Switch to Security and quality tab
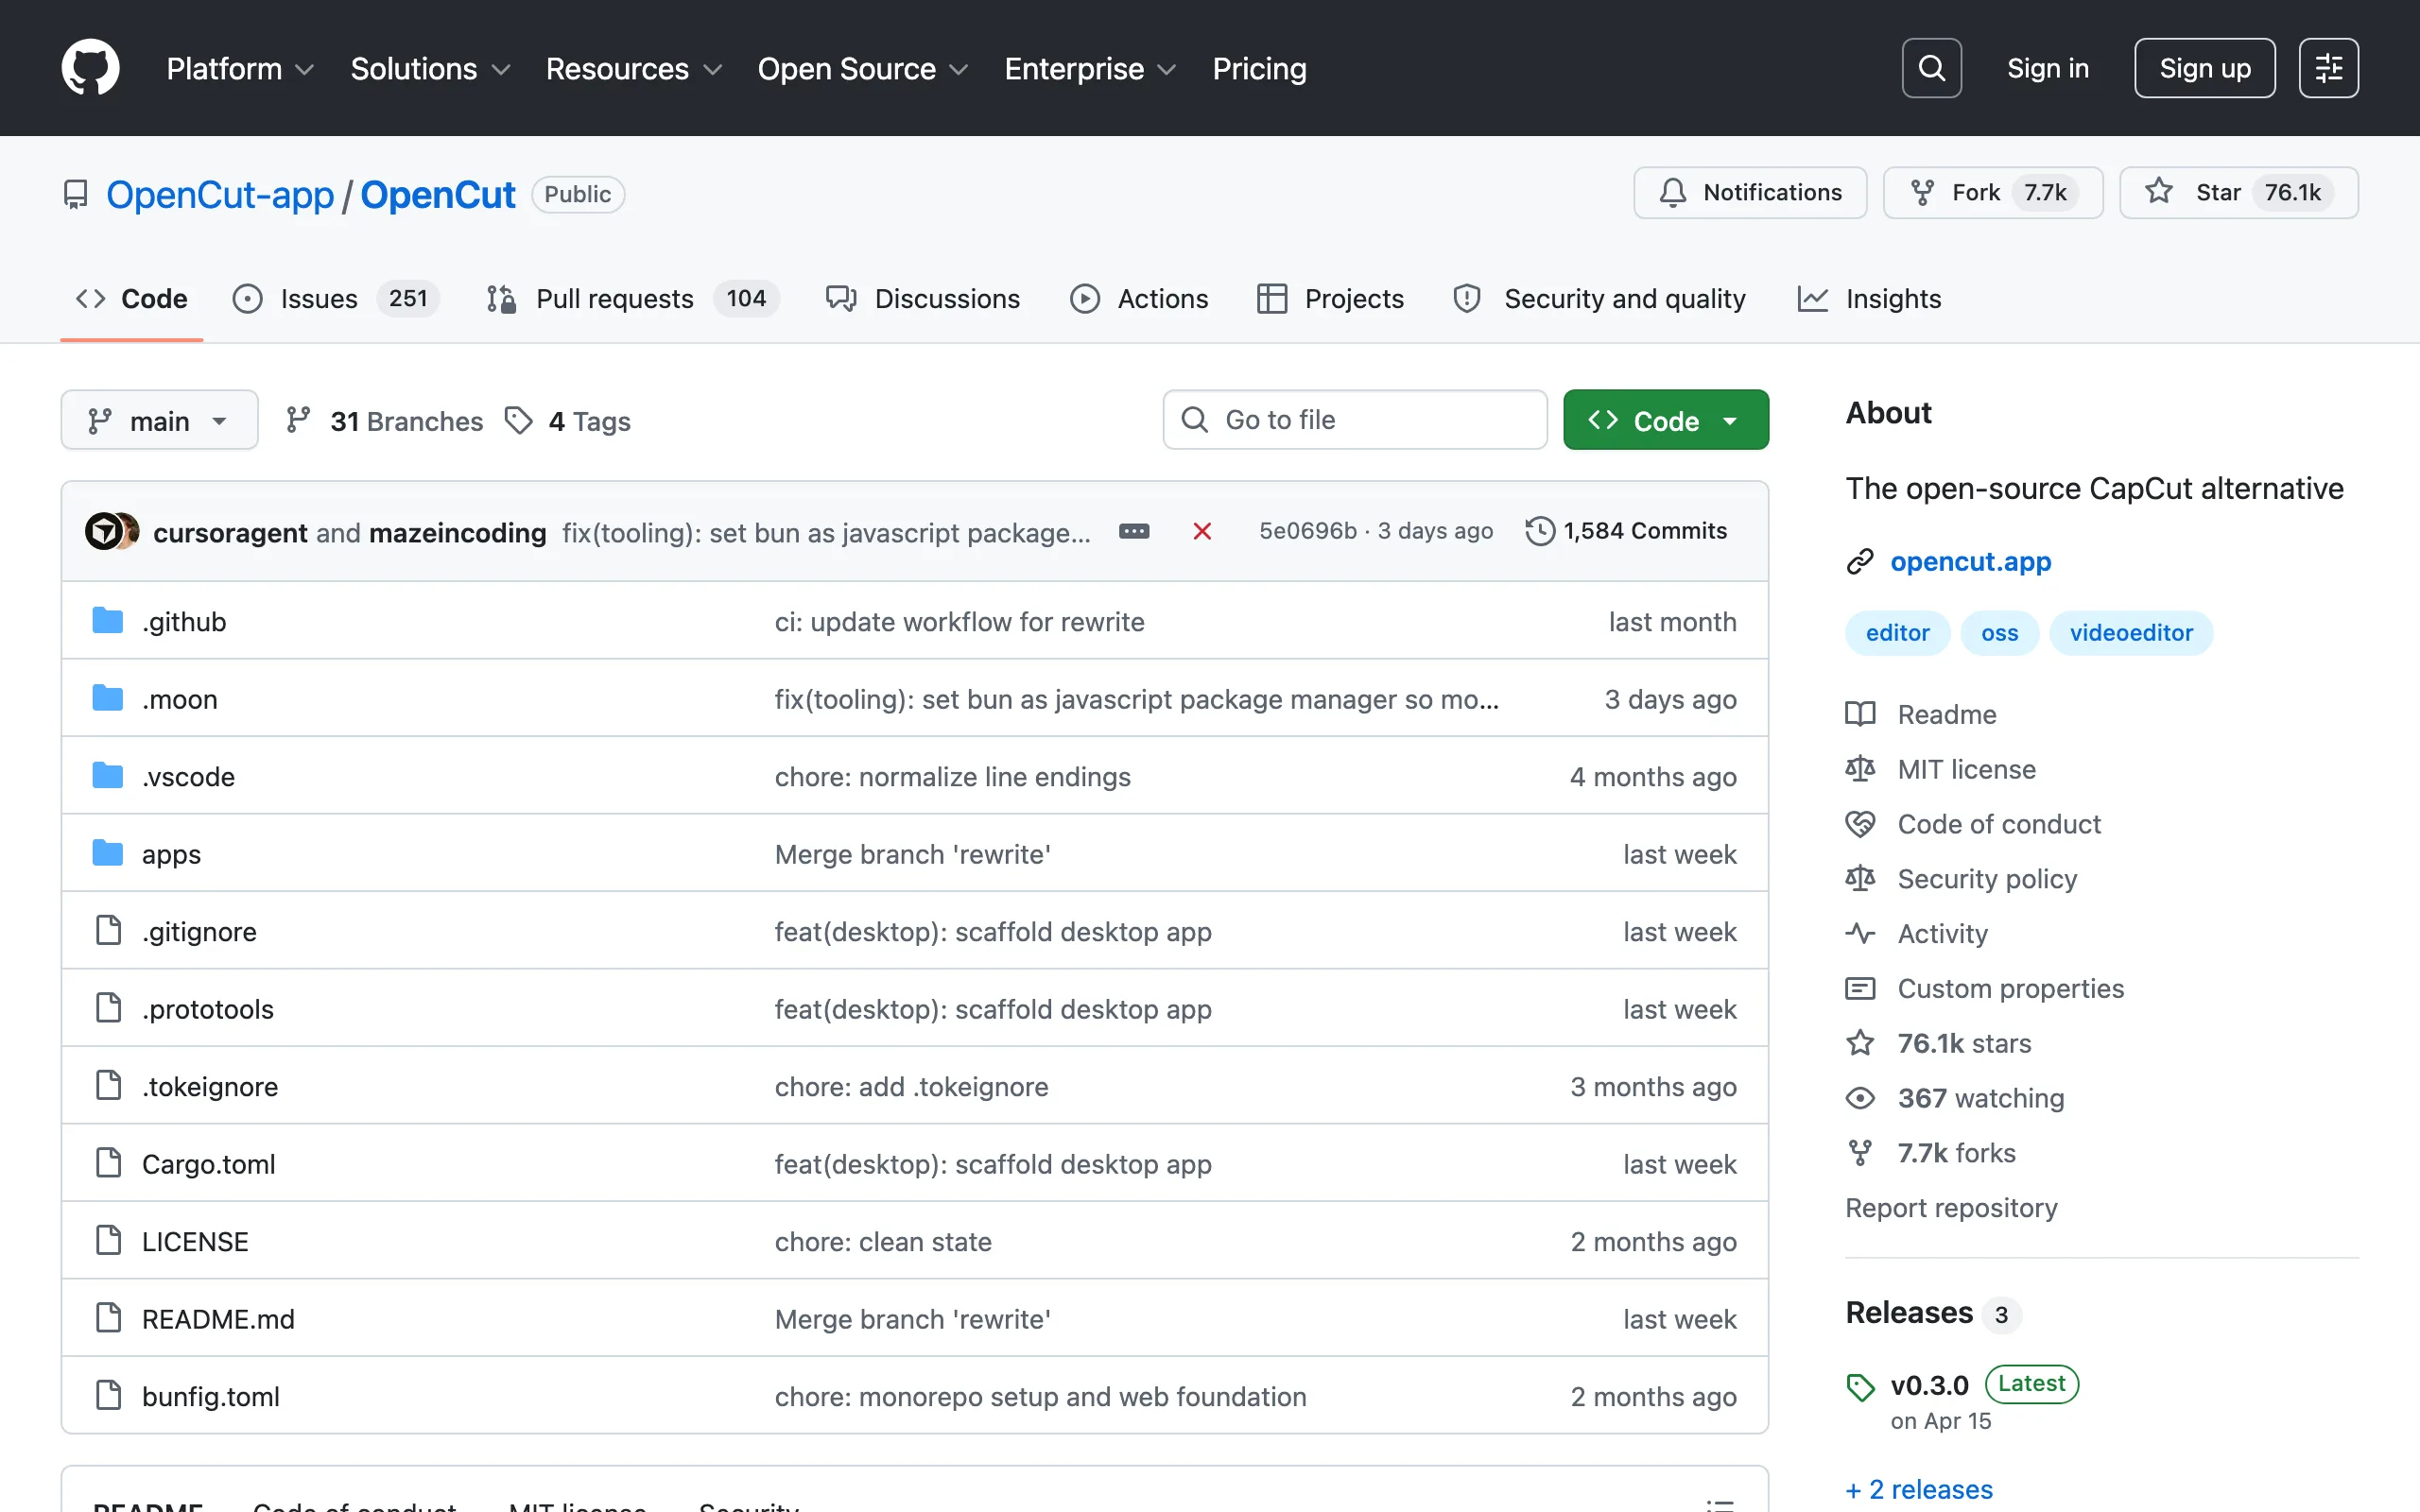This screenshot has width=2420, height=1512. click(x=1599, y=299)
